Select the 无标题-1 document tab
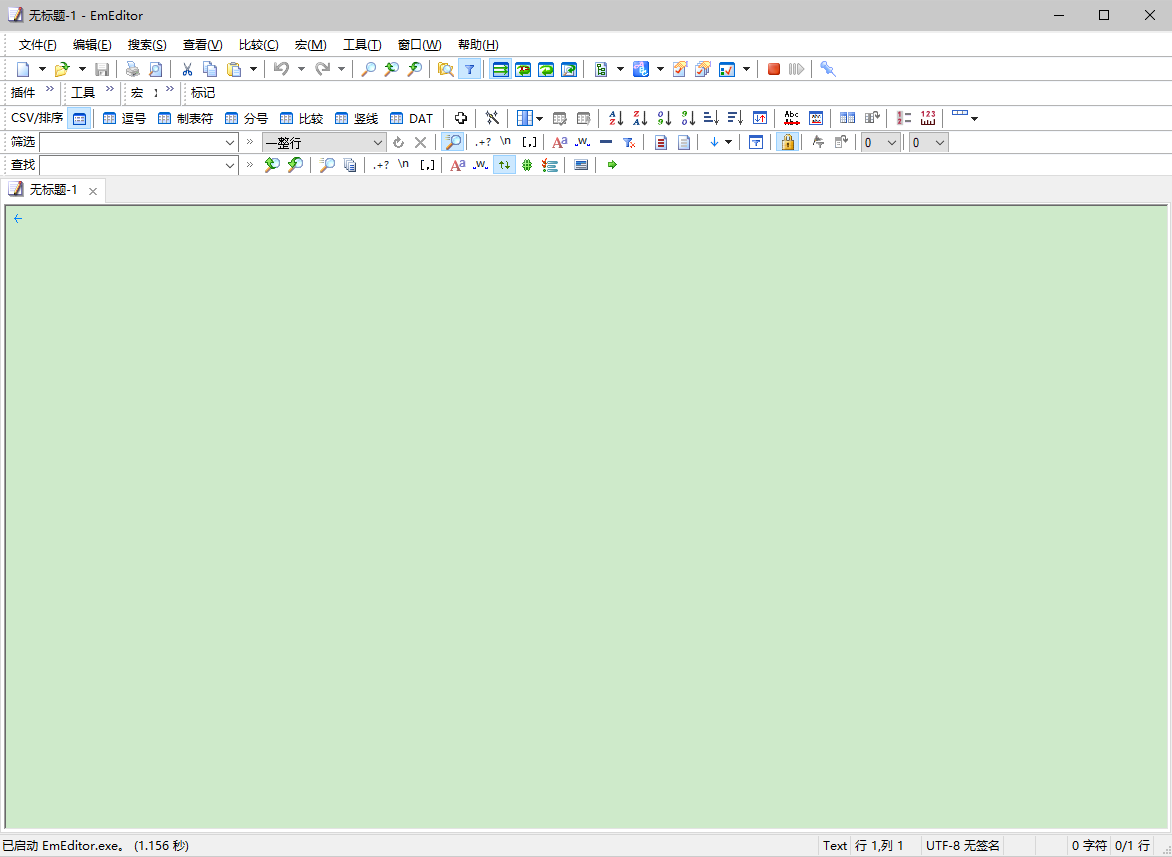 coord(53,191)
